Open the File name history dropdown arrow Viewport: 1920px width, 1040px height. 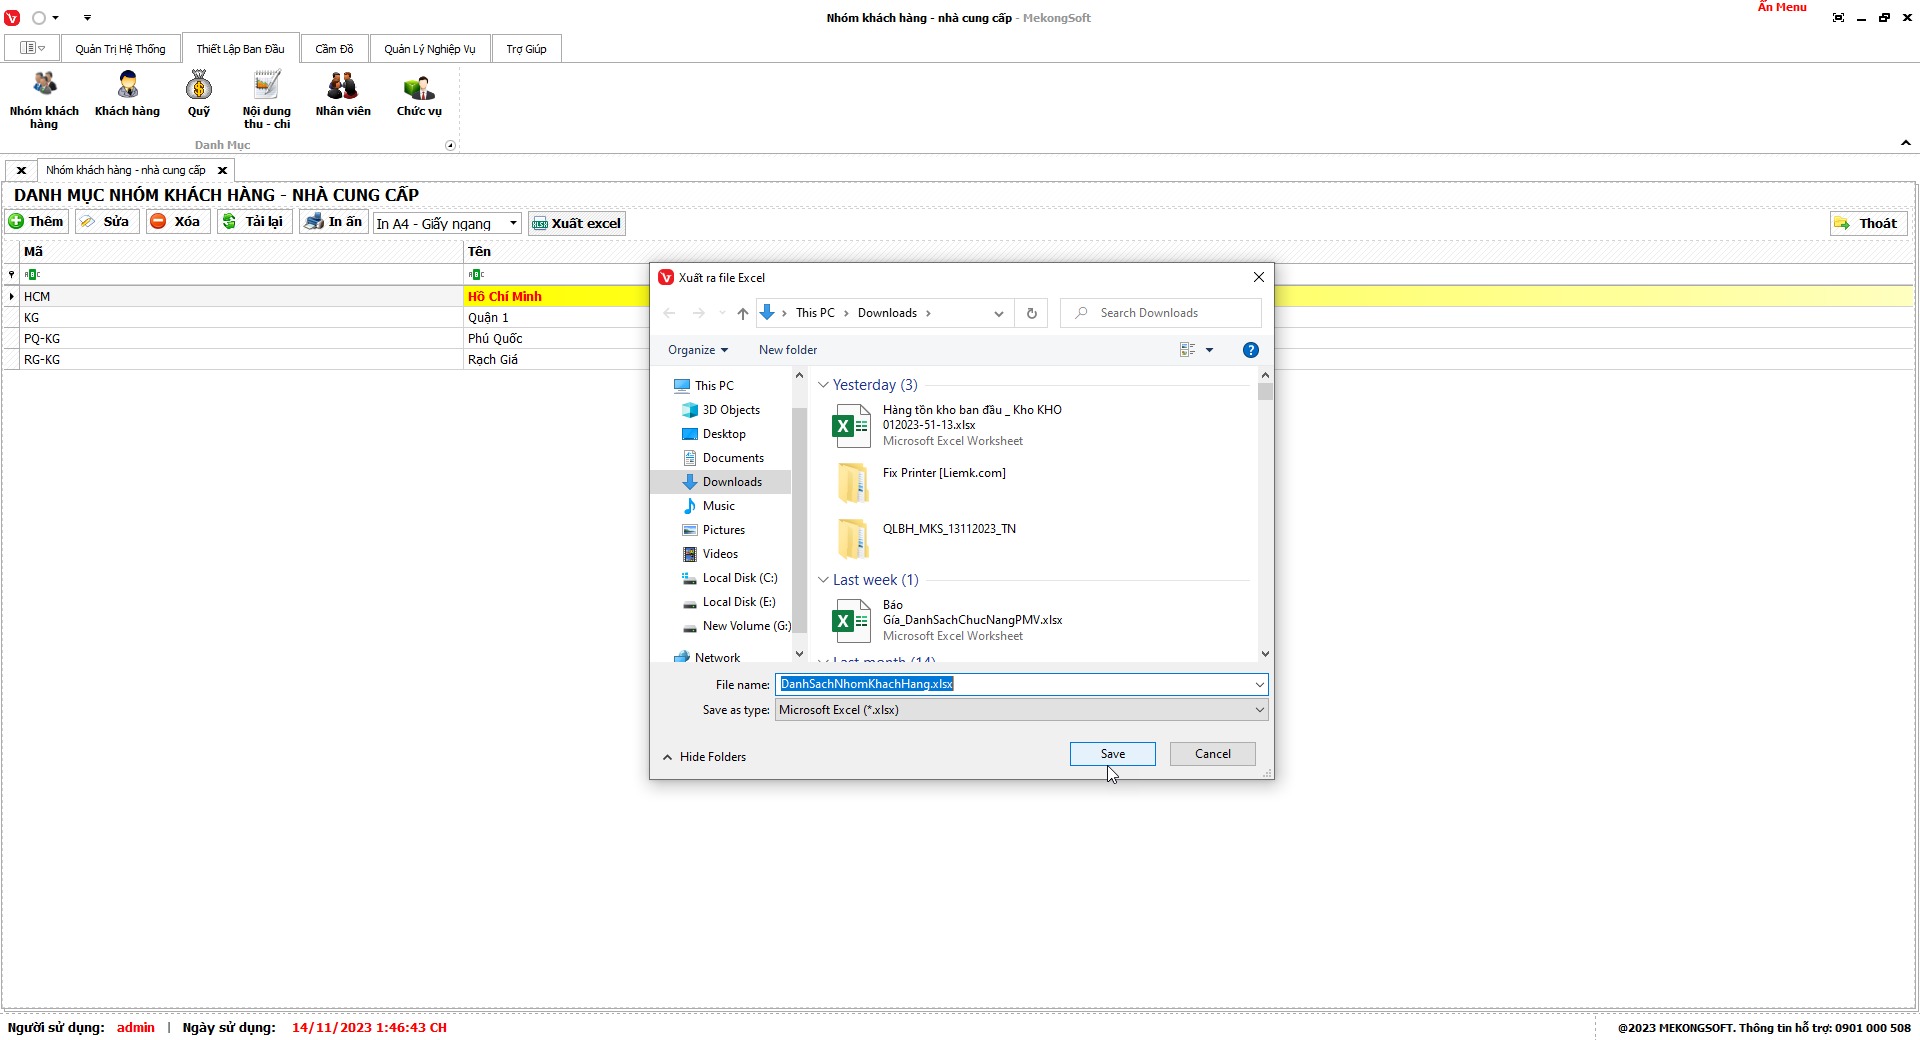[1260, 684]
